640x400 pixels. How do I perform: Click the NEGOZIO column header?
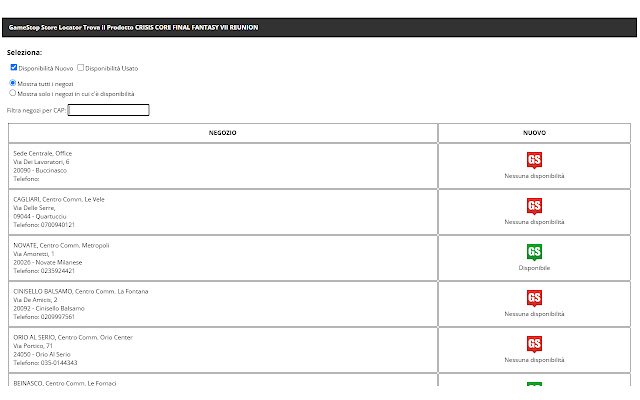[x=222, y=133]
